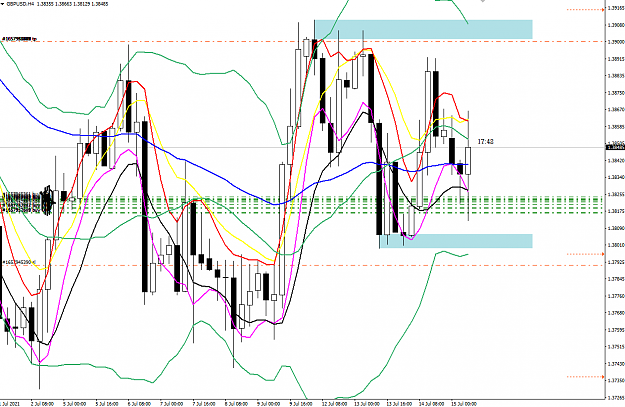Select the upper light-blue resistance rectangle
625x407 pixels.
pyautogui.click(x=423, y=29)
